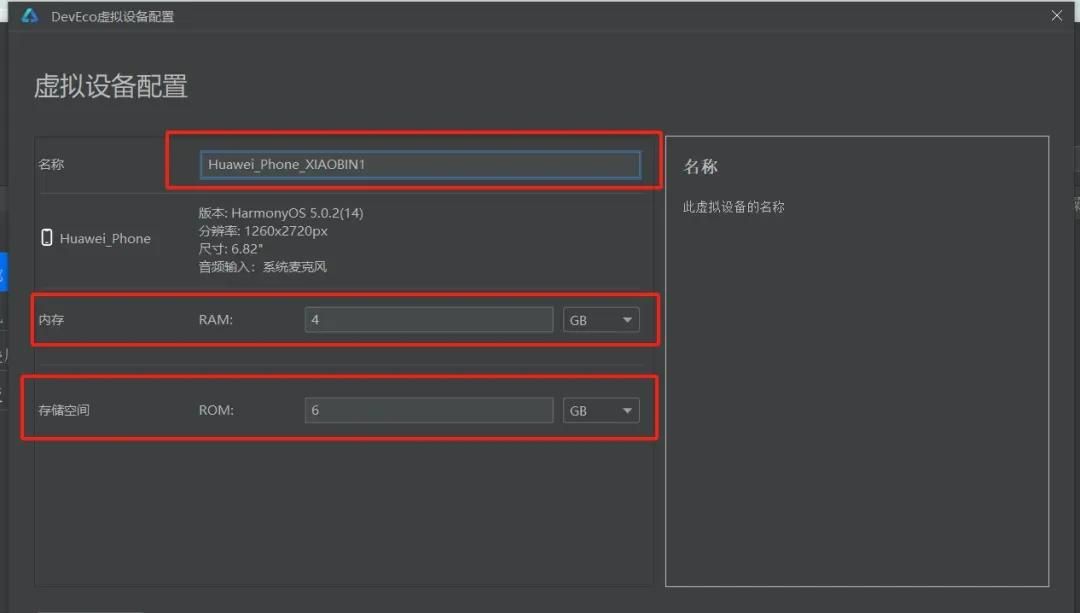This screenshot has width=1080, height=613.
Task: Click the dropdown arrow on the ROM unit selector
Action: (x=628, y=409)
